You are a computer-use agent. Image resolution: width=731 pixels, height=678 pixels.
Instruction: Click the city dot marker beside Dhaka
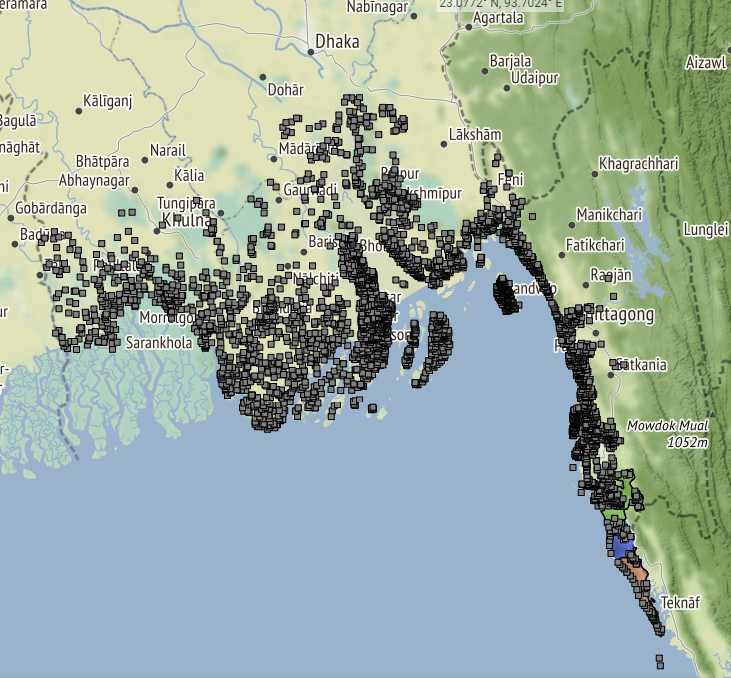[307, 43]
